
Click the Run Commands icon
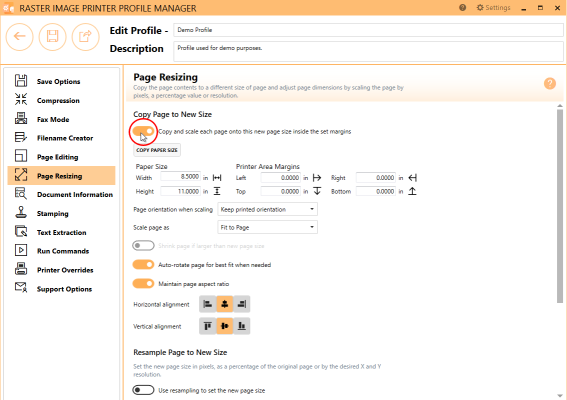point(21,250)
